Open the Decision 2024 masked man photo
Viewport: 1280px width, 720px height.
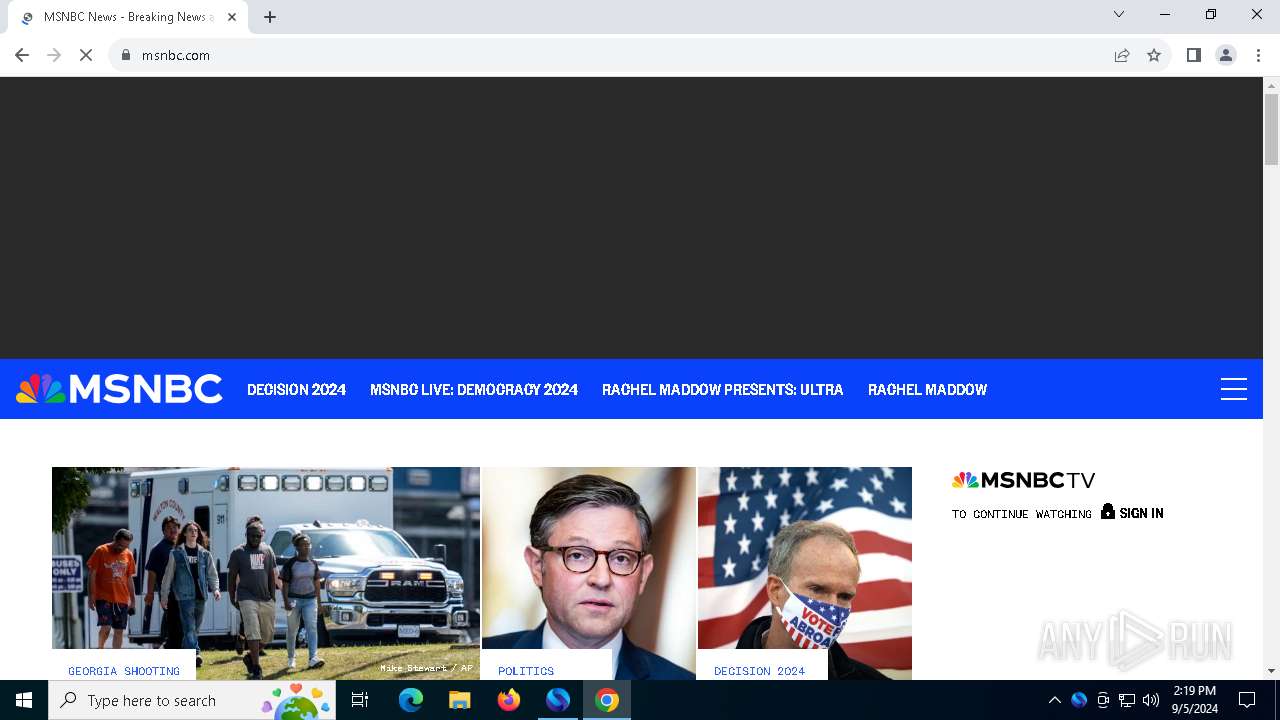[x=805, y=573]
